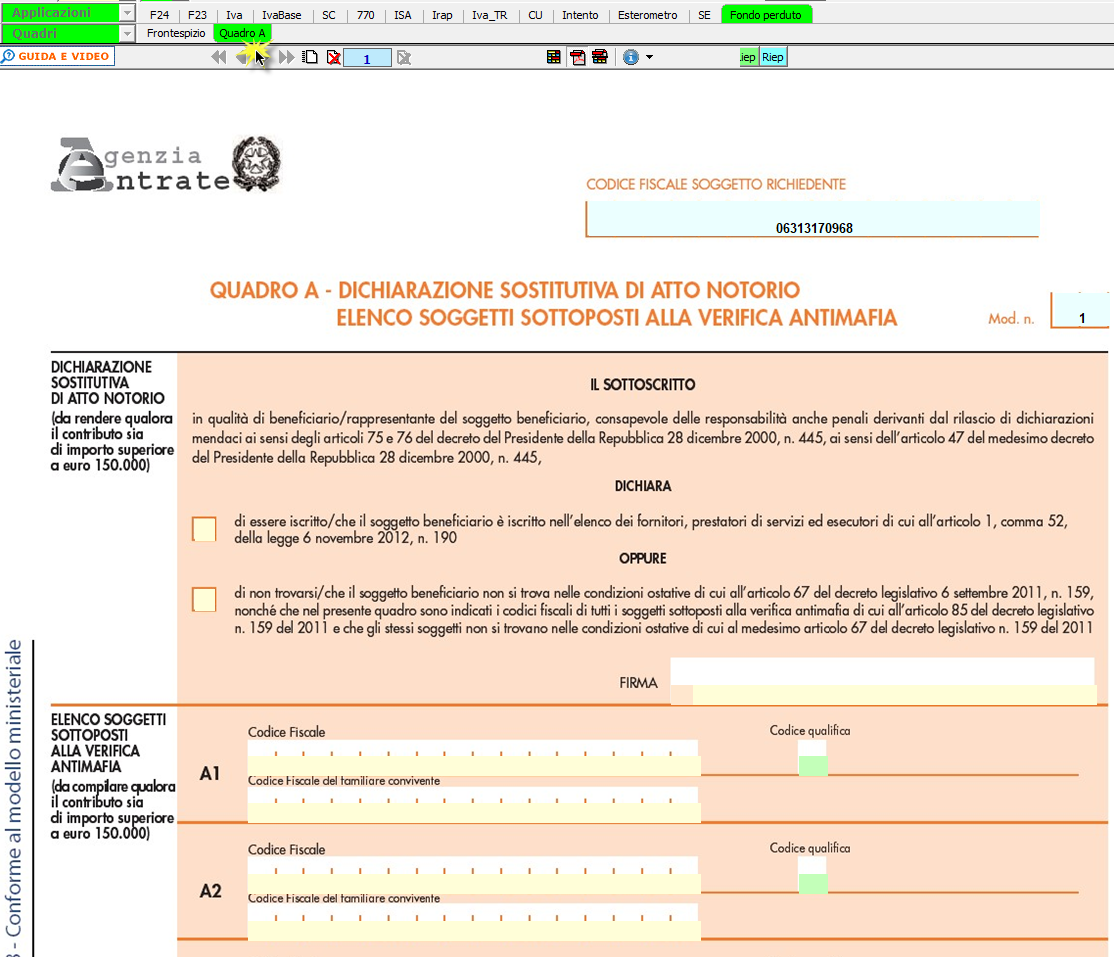1114x957 pixels.
Task: Select the Esterometro tab
Action: 647,15
